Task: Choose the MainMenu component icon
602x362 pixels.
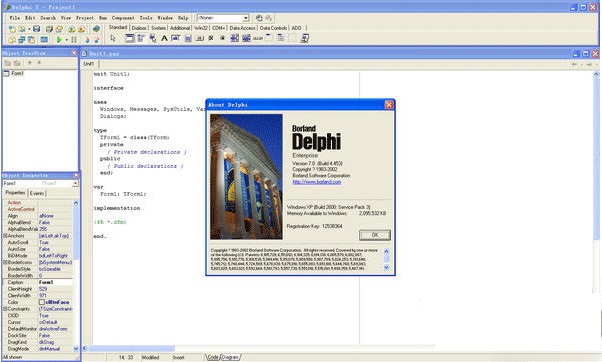Action: click(141, 38)
